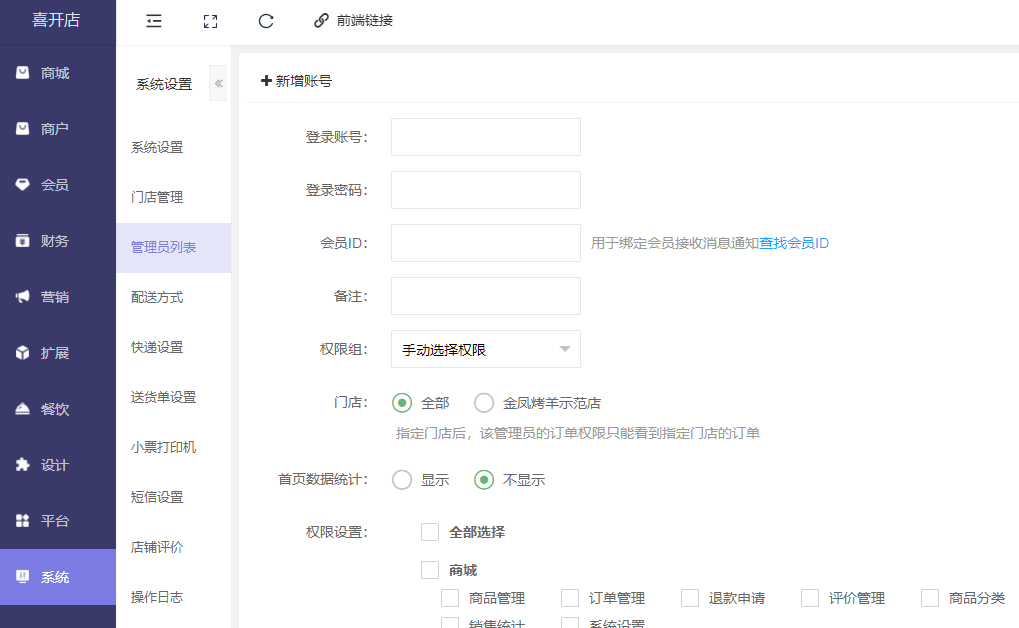Check the 全部选择 permissions checkbox
The height and width of the screenshot is (628, 1019).
(431, 532)
